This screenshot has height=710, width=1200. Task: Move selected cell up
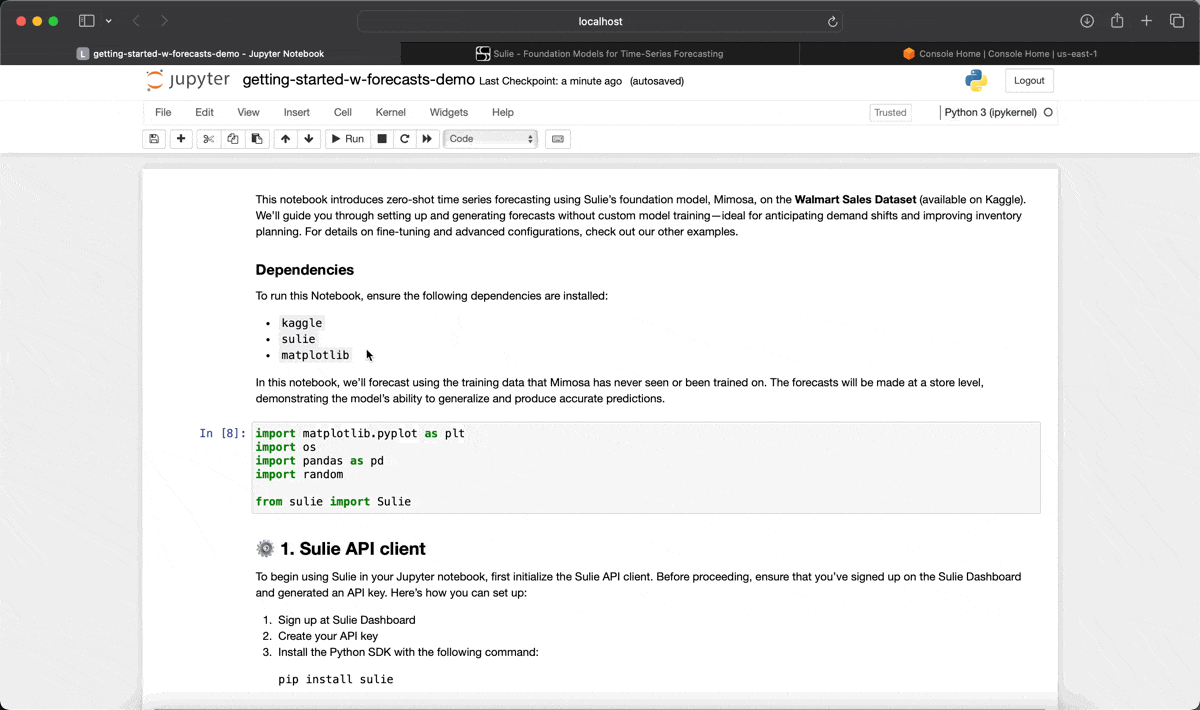[286, 139]
